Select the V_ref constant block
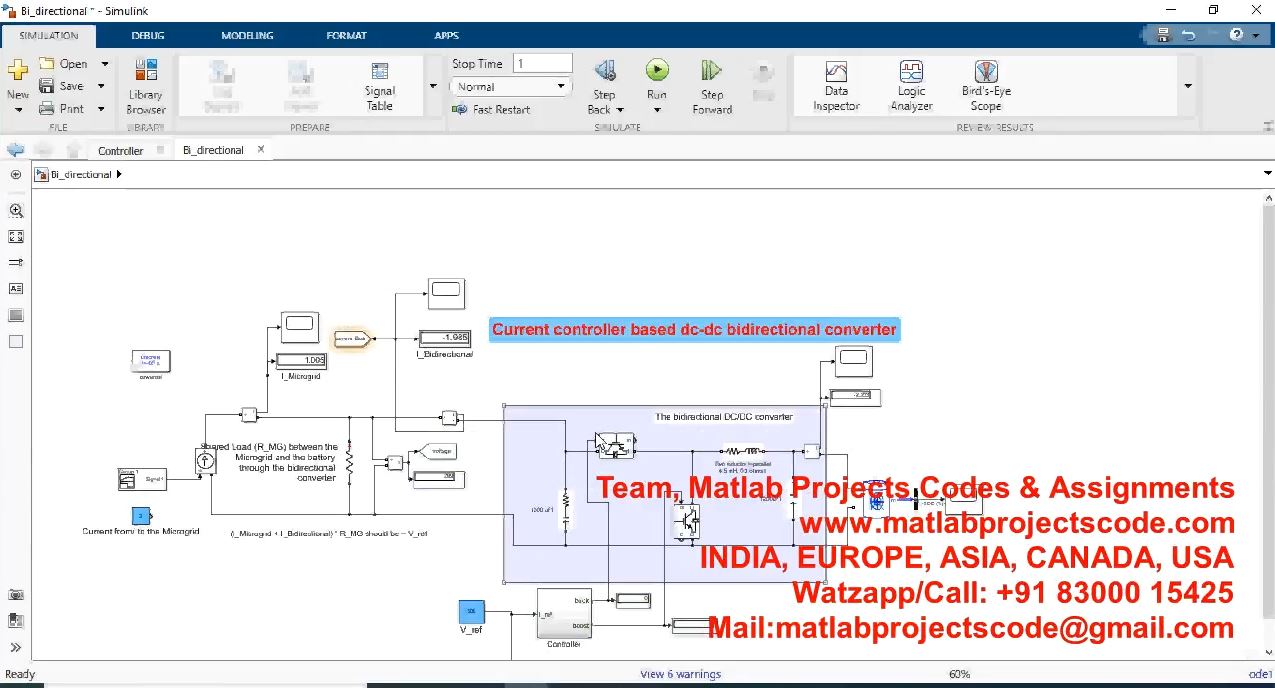This screenshot has height=688, width=1275. point(471,611)
